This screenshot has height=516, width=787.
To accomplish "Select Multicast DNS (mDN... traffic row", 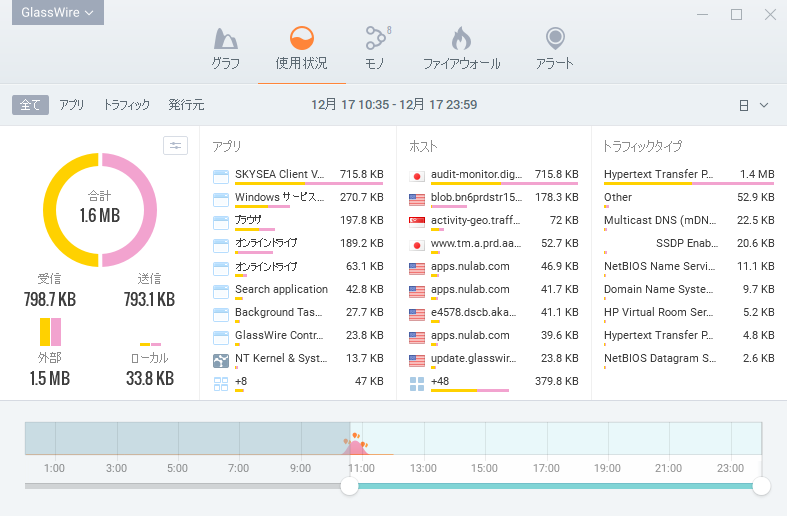I will pyautogui.click(x=689, y=222).
